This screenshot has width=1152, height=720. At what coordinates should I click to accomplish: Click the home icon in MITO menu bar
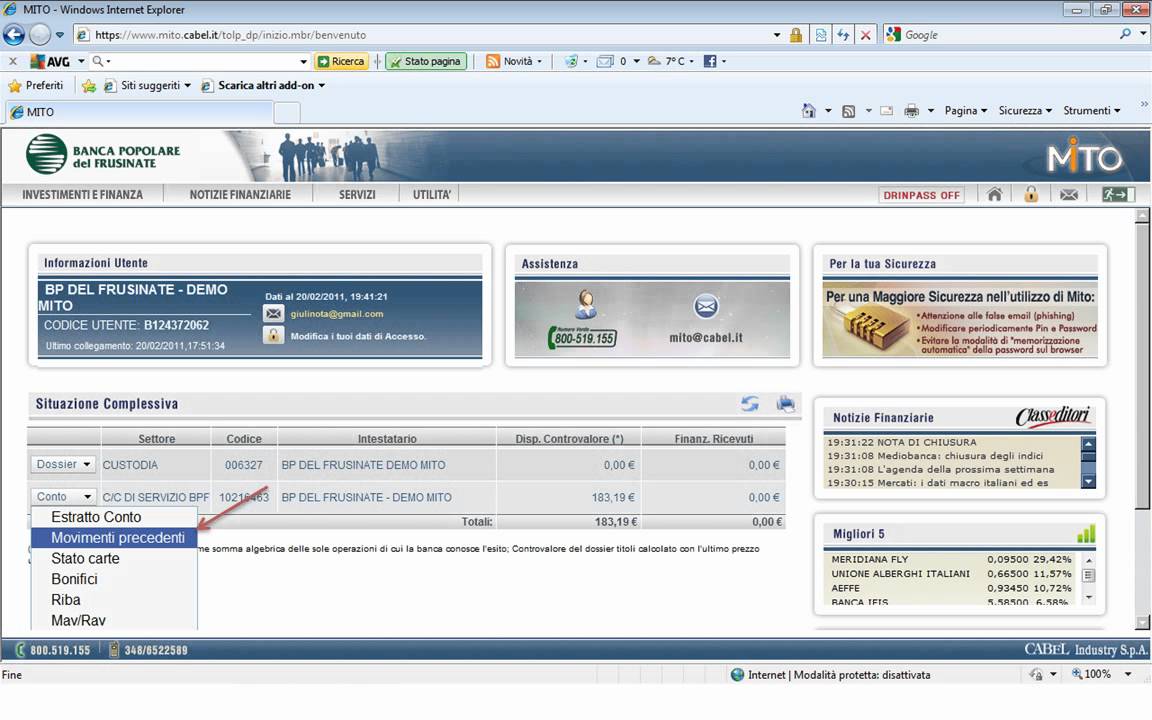point(994,194)
